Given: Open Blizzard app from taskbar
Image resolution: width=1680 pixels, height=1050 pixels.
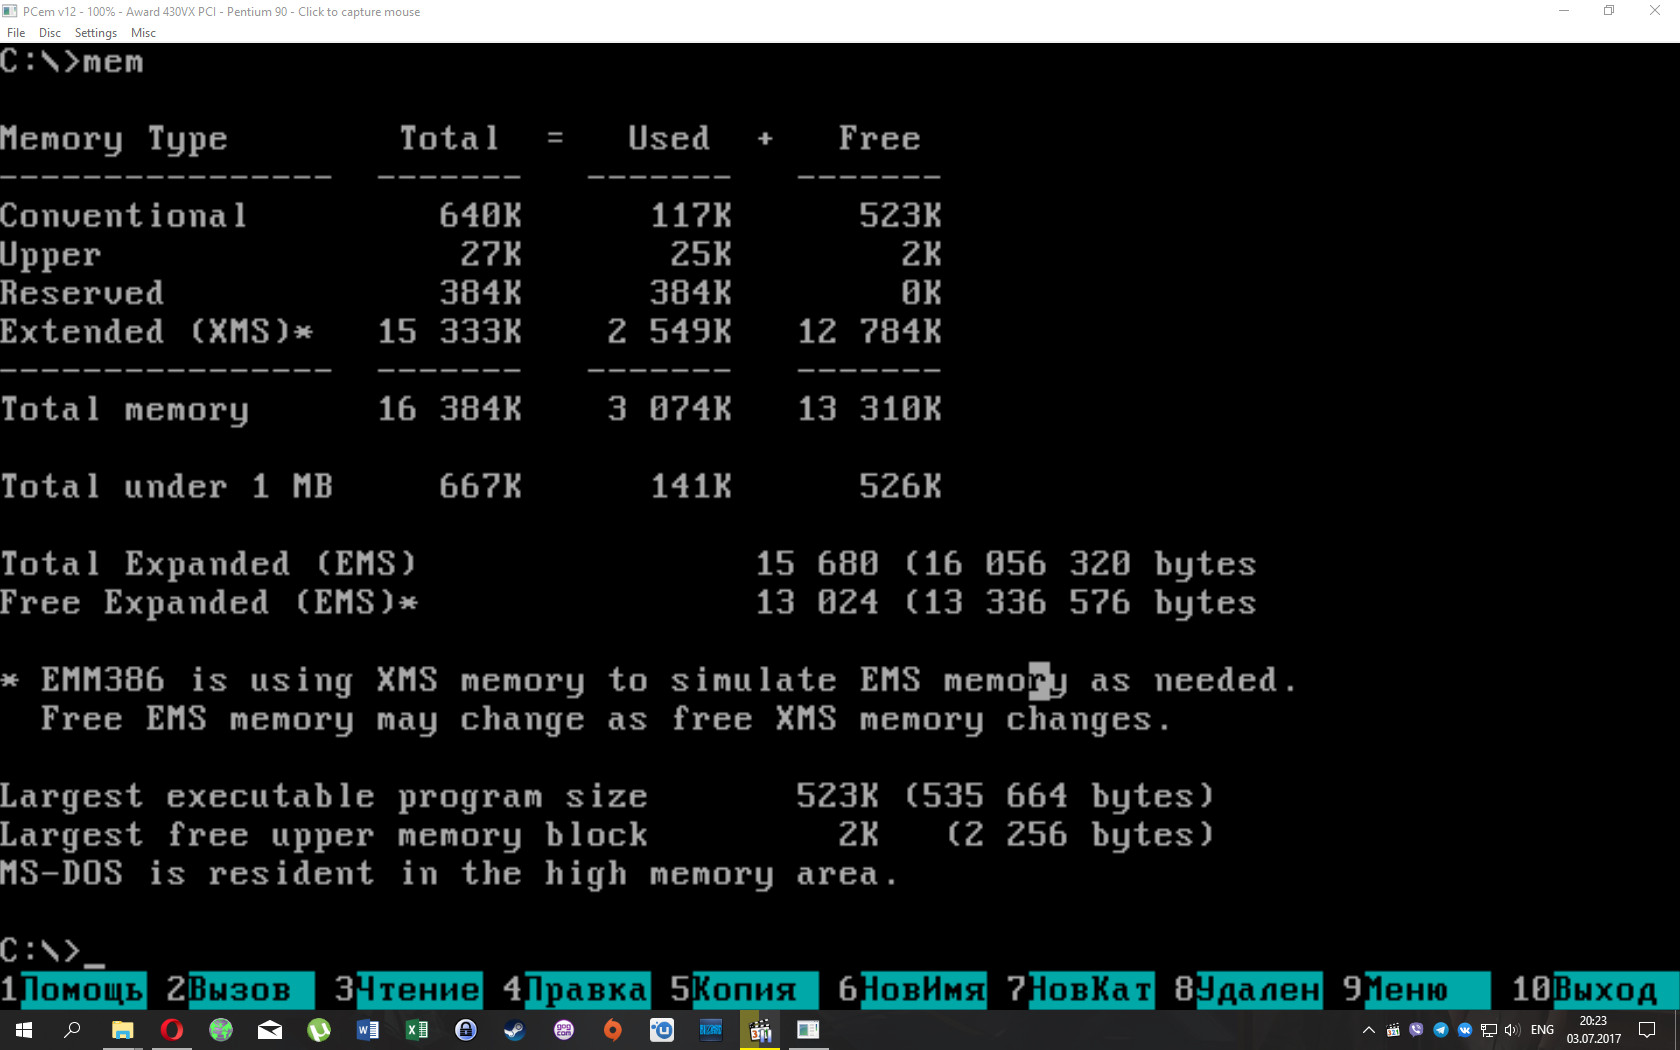Looking at the screenshot, I should coord(710,1030).
